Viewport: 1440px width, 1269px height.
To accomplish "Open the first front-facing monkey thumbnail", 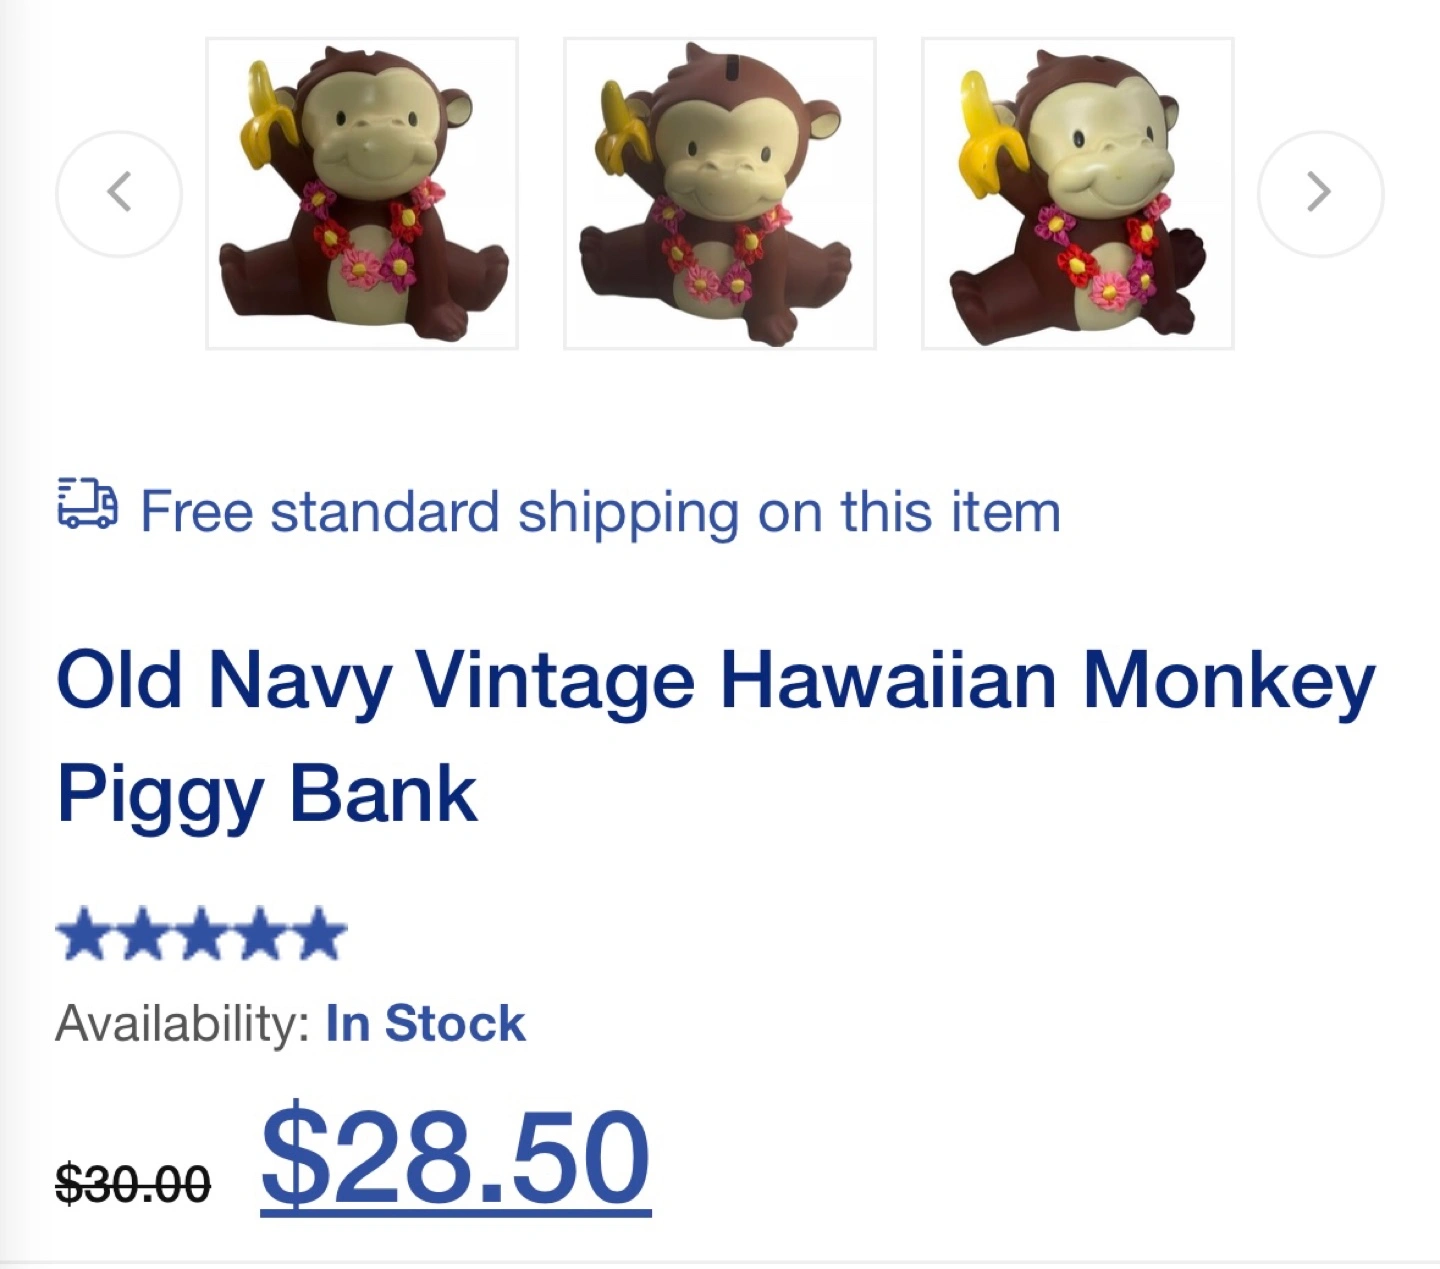I will click(x=362, y=194).
